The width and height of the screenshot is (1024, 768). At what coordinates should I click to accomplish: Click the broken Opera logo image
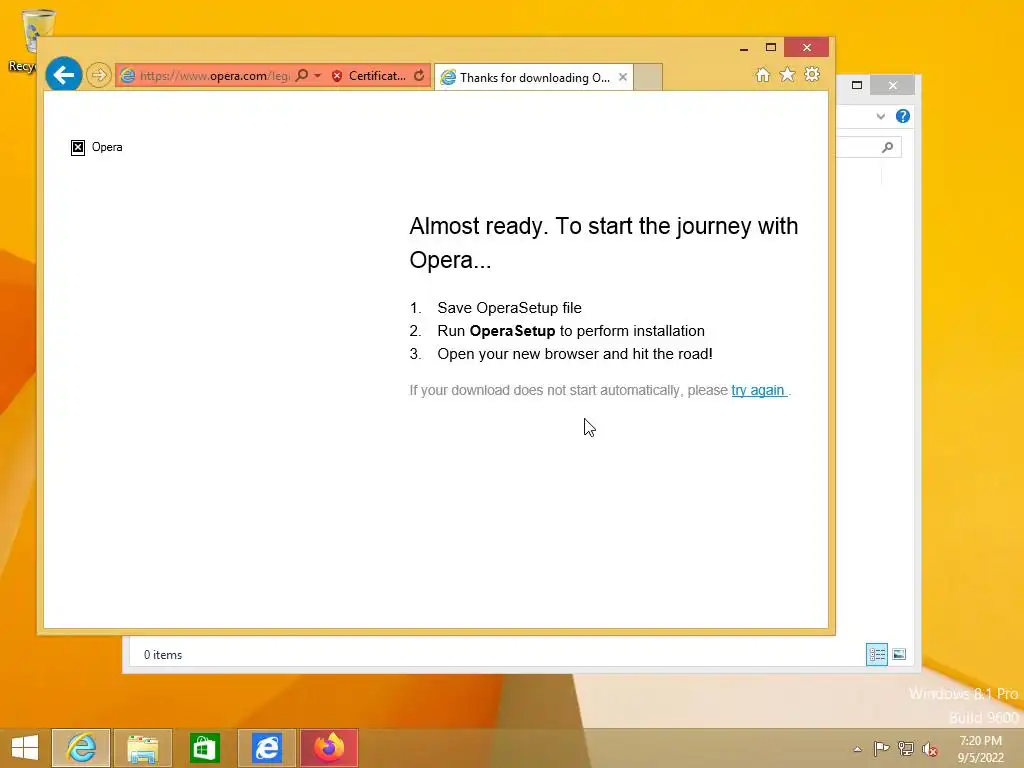(x=78, y=148)
